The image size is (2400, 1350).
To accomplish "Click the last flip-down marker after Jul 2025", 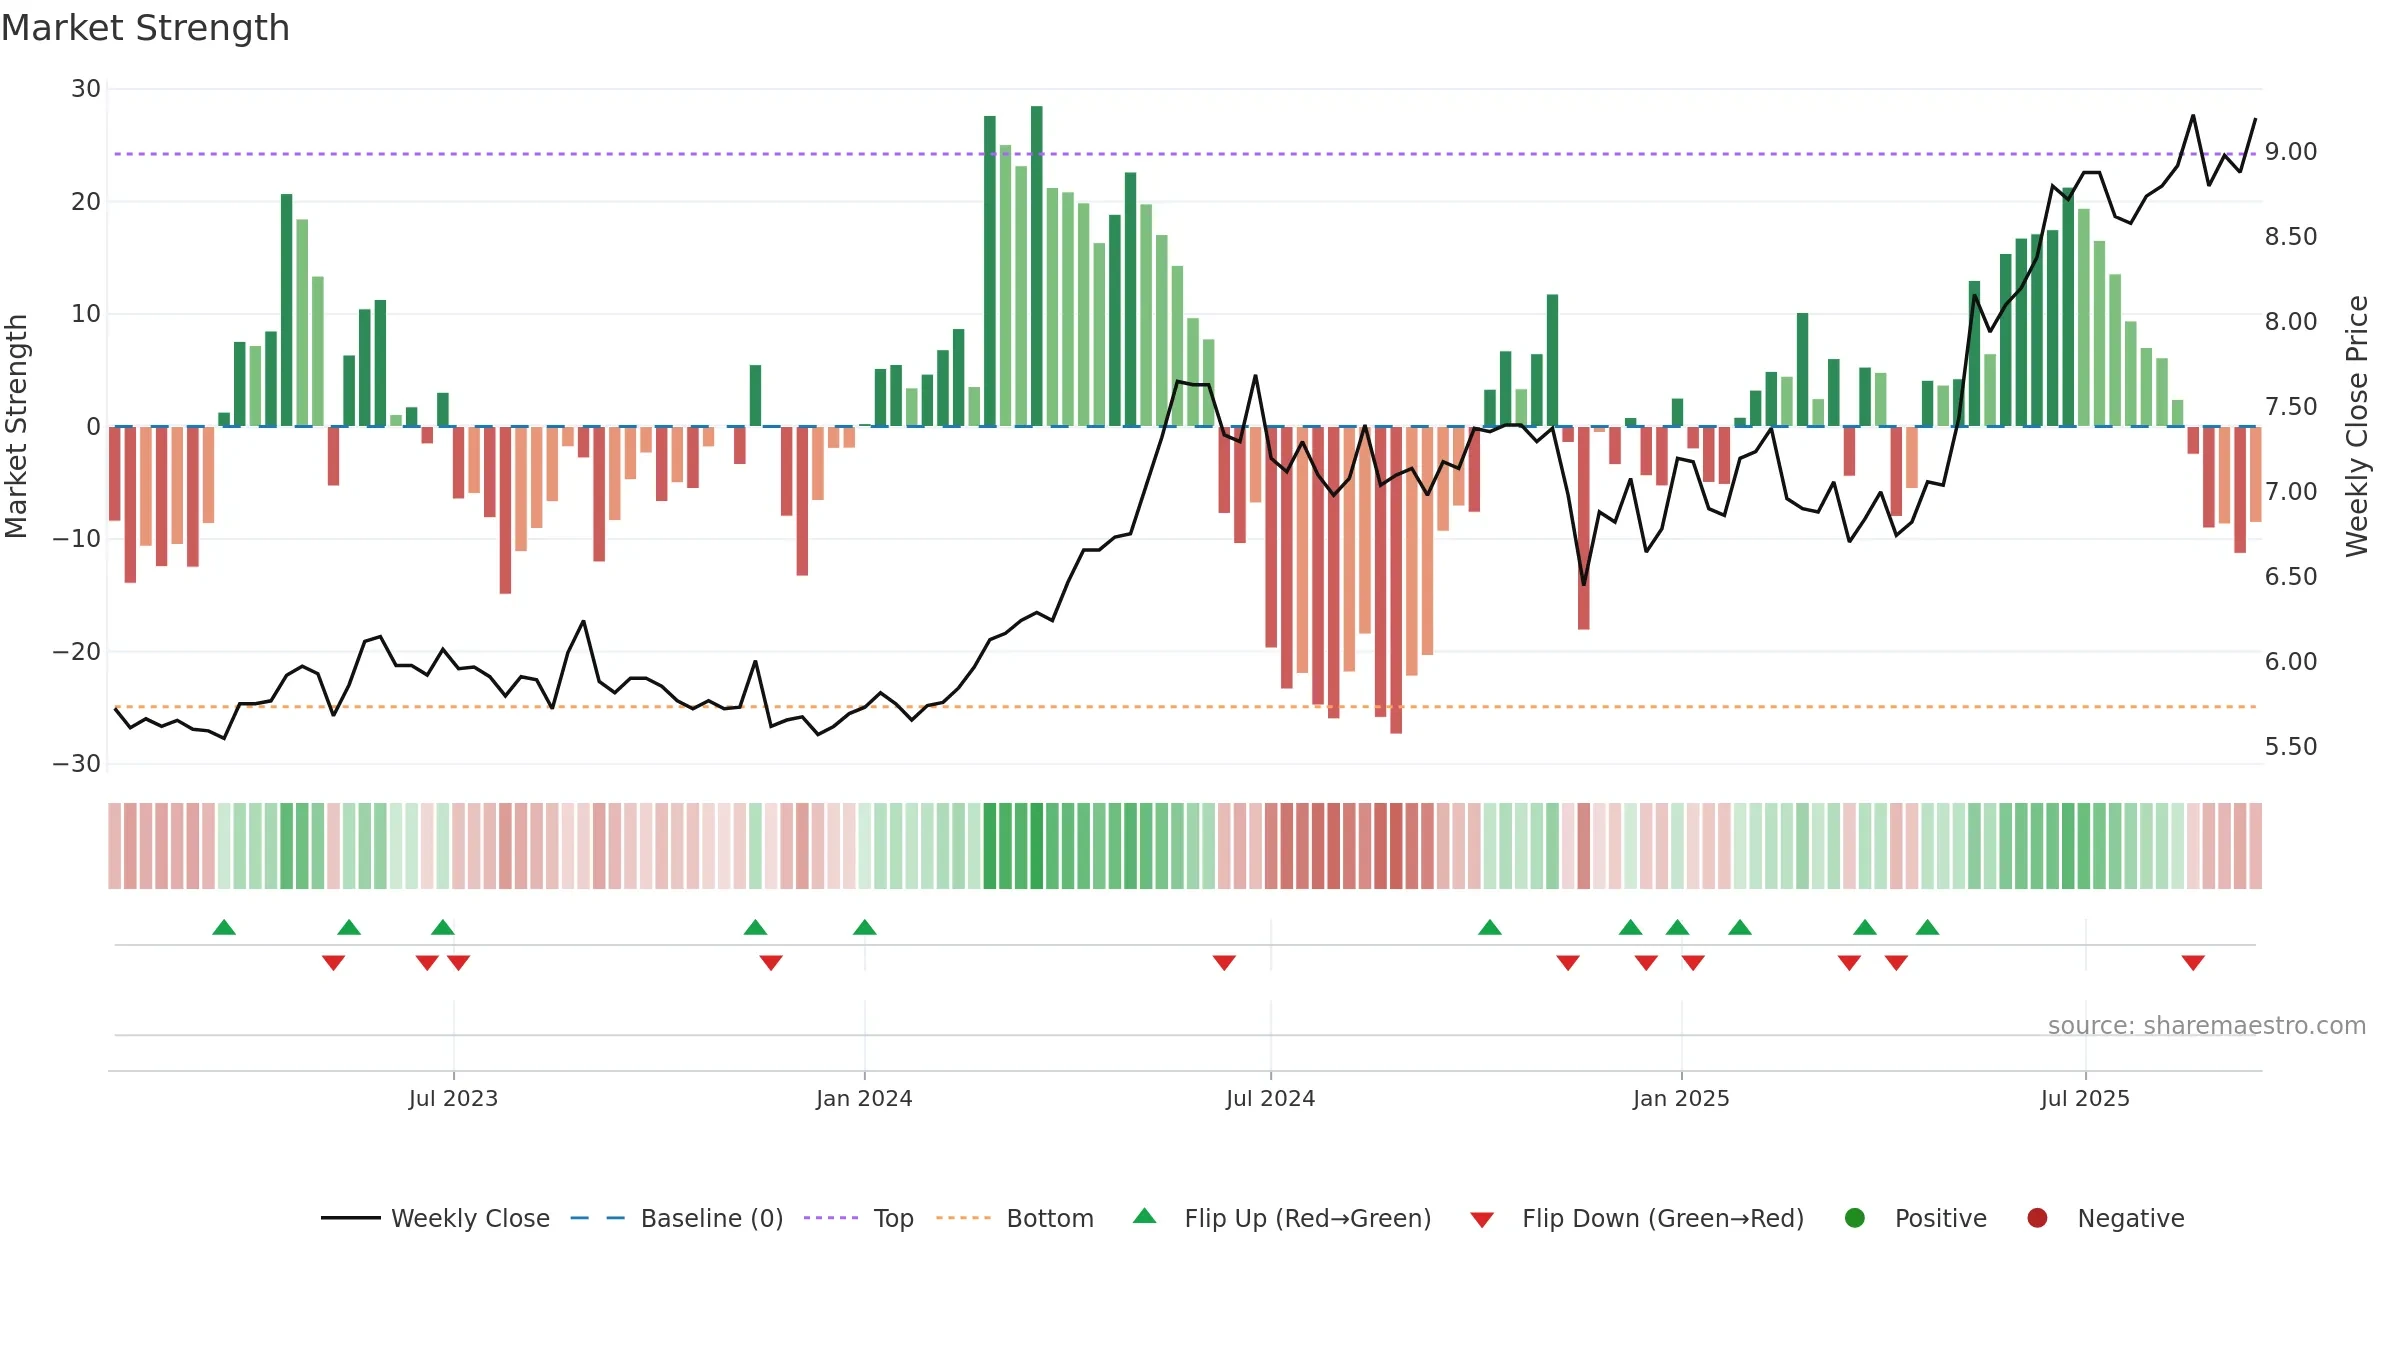I will point(2193,963).
